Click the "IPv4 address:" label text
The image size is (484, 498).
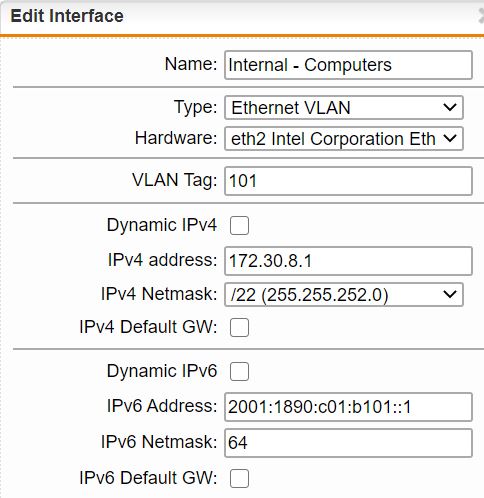(x=162, y=260)
